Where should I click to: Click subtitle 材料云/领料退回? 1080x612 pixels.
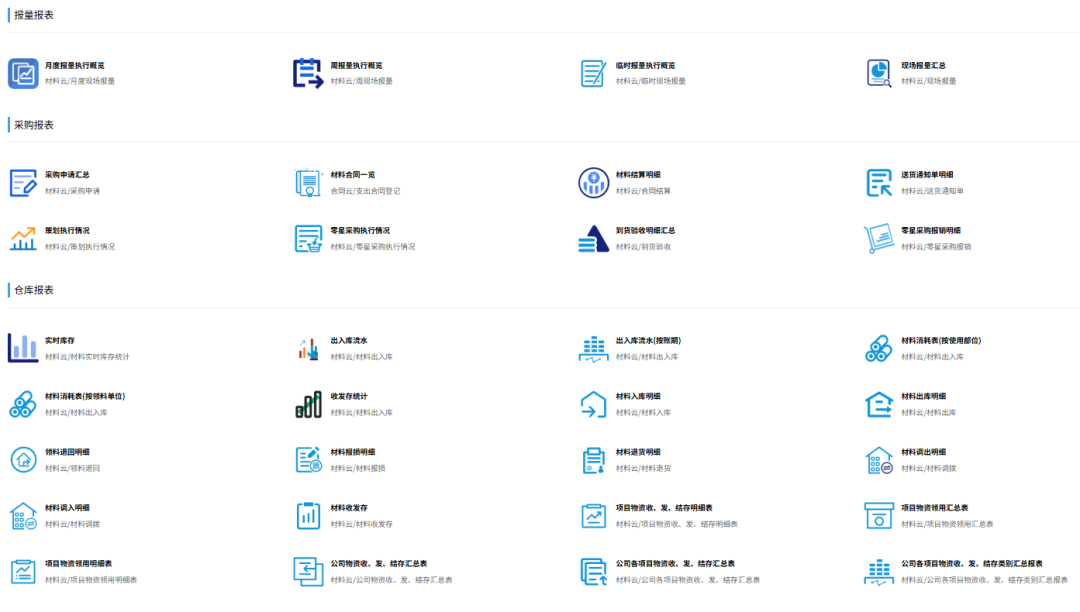tap(72, 469)
